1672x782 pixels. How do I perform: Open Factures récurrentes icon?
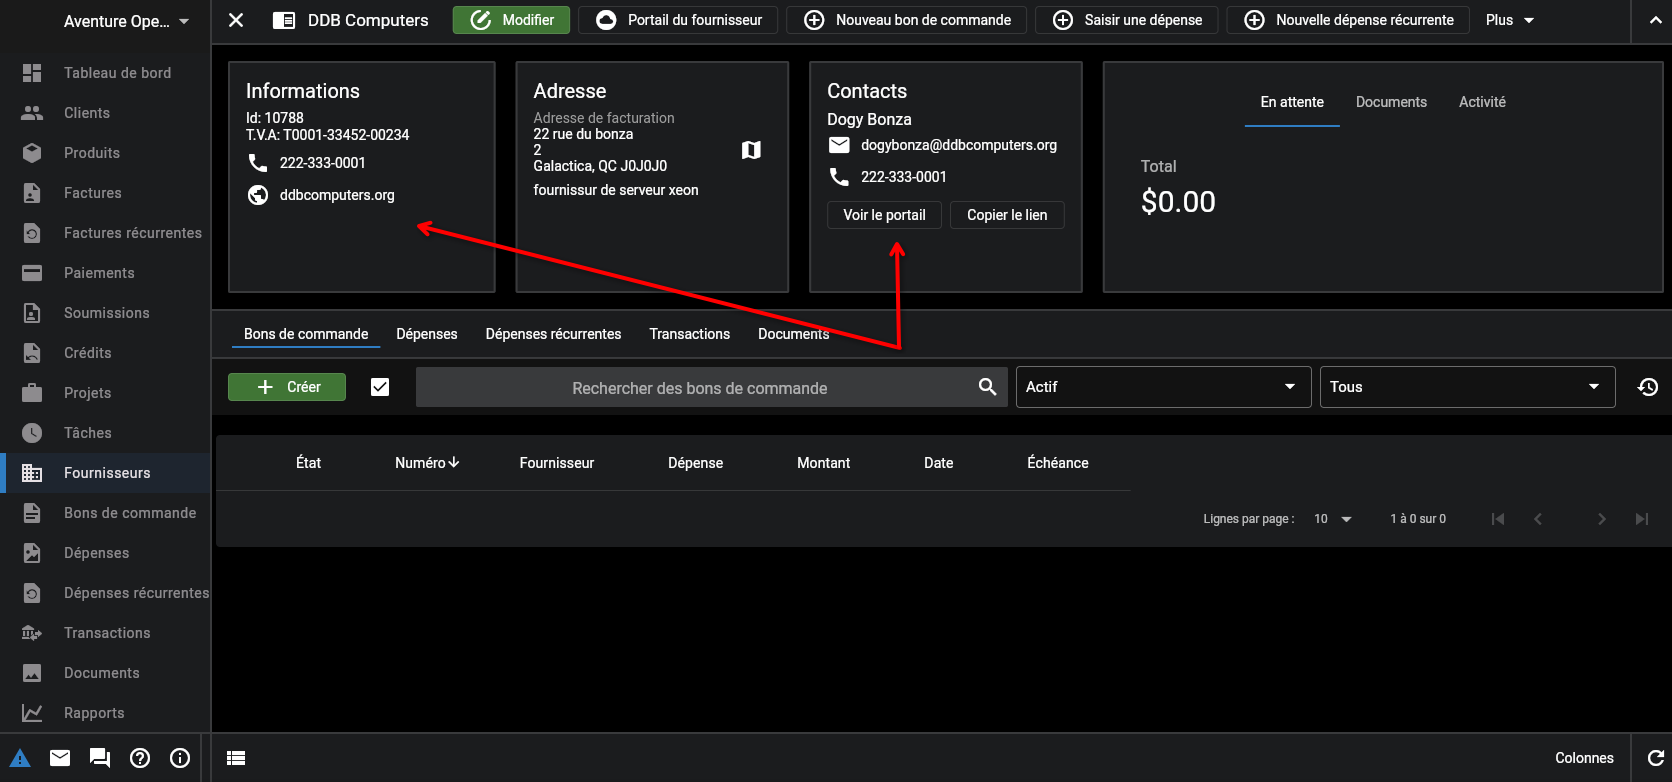click(x=32, y=233)
